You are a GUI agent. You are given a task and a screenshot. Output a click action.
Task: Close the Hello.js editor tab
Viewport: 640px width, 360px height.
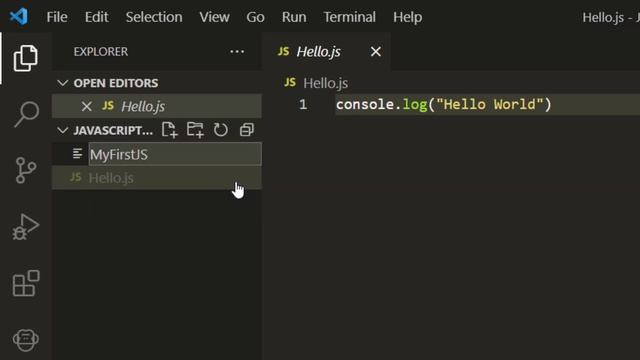(376, 51)
